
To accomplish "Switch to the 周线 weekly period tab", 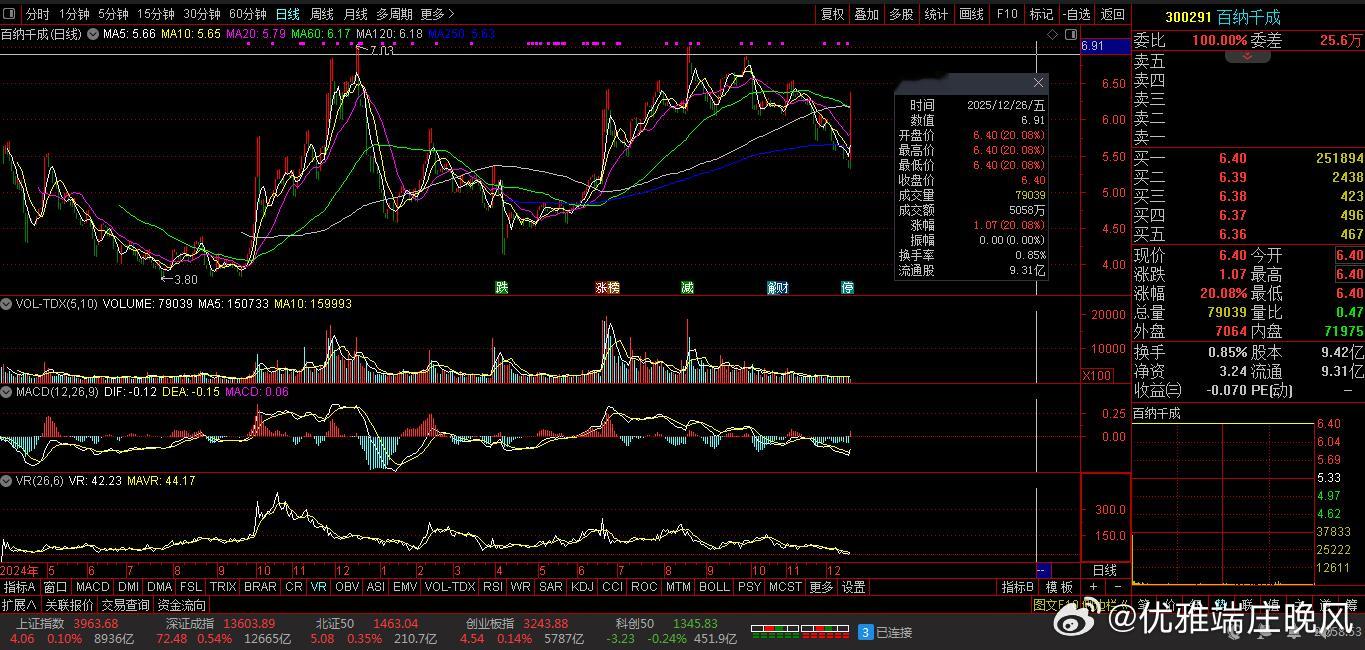I will tap(321, 14).
